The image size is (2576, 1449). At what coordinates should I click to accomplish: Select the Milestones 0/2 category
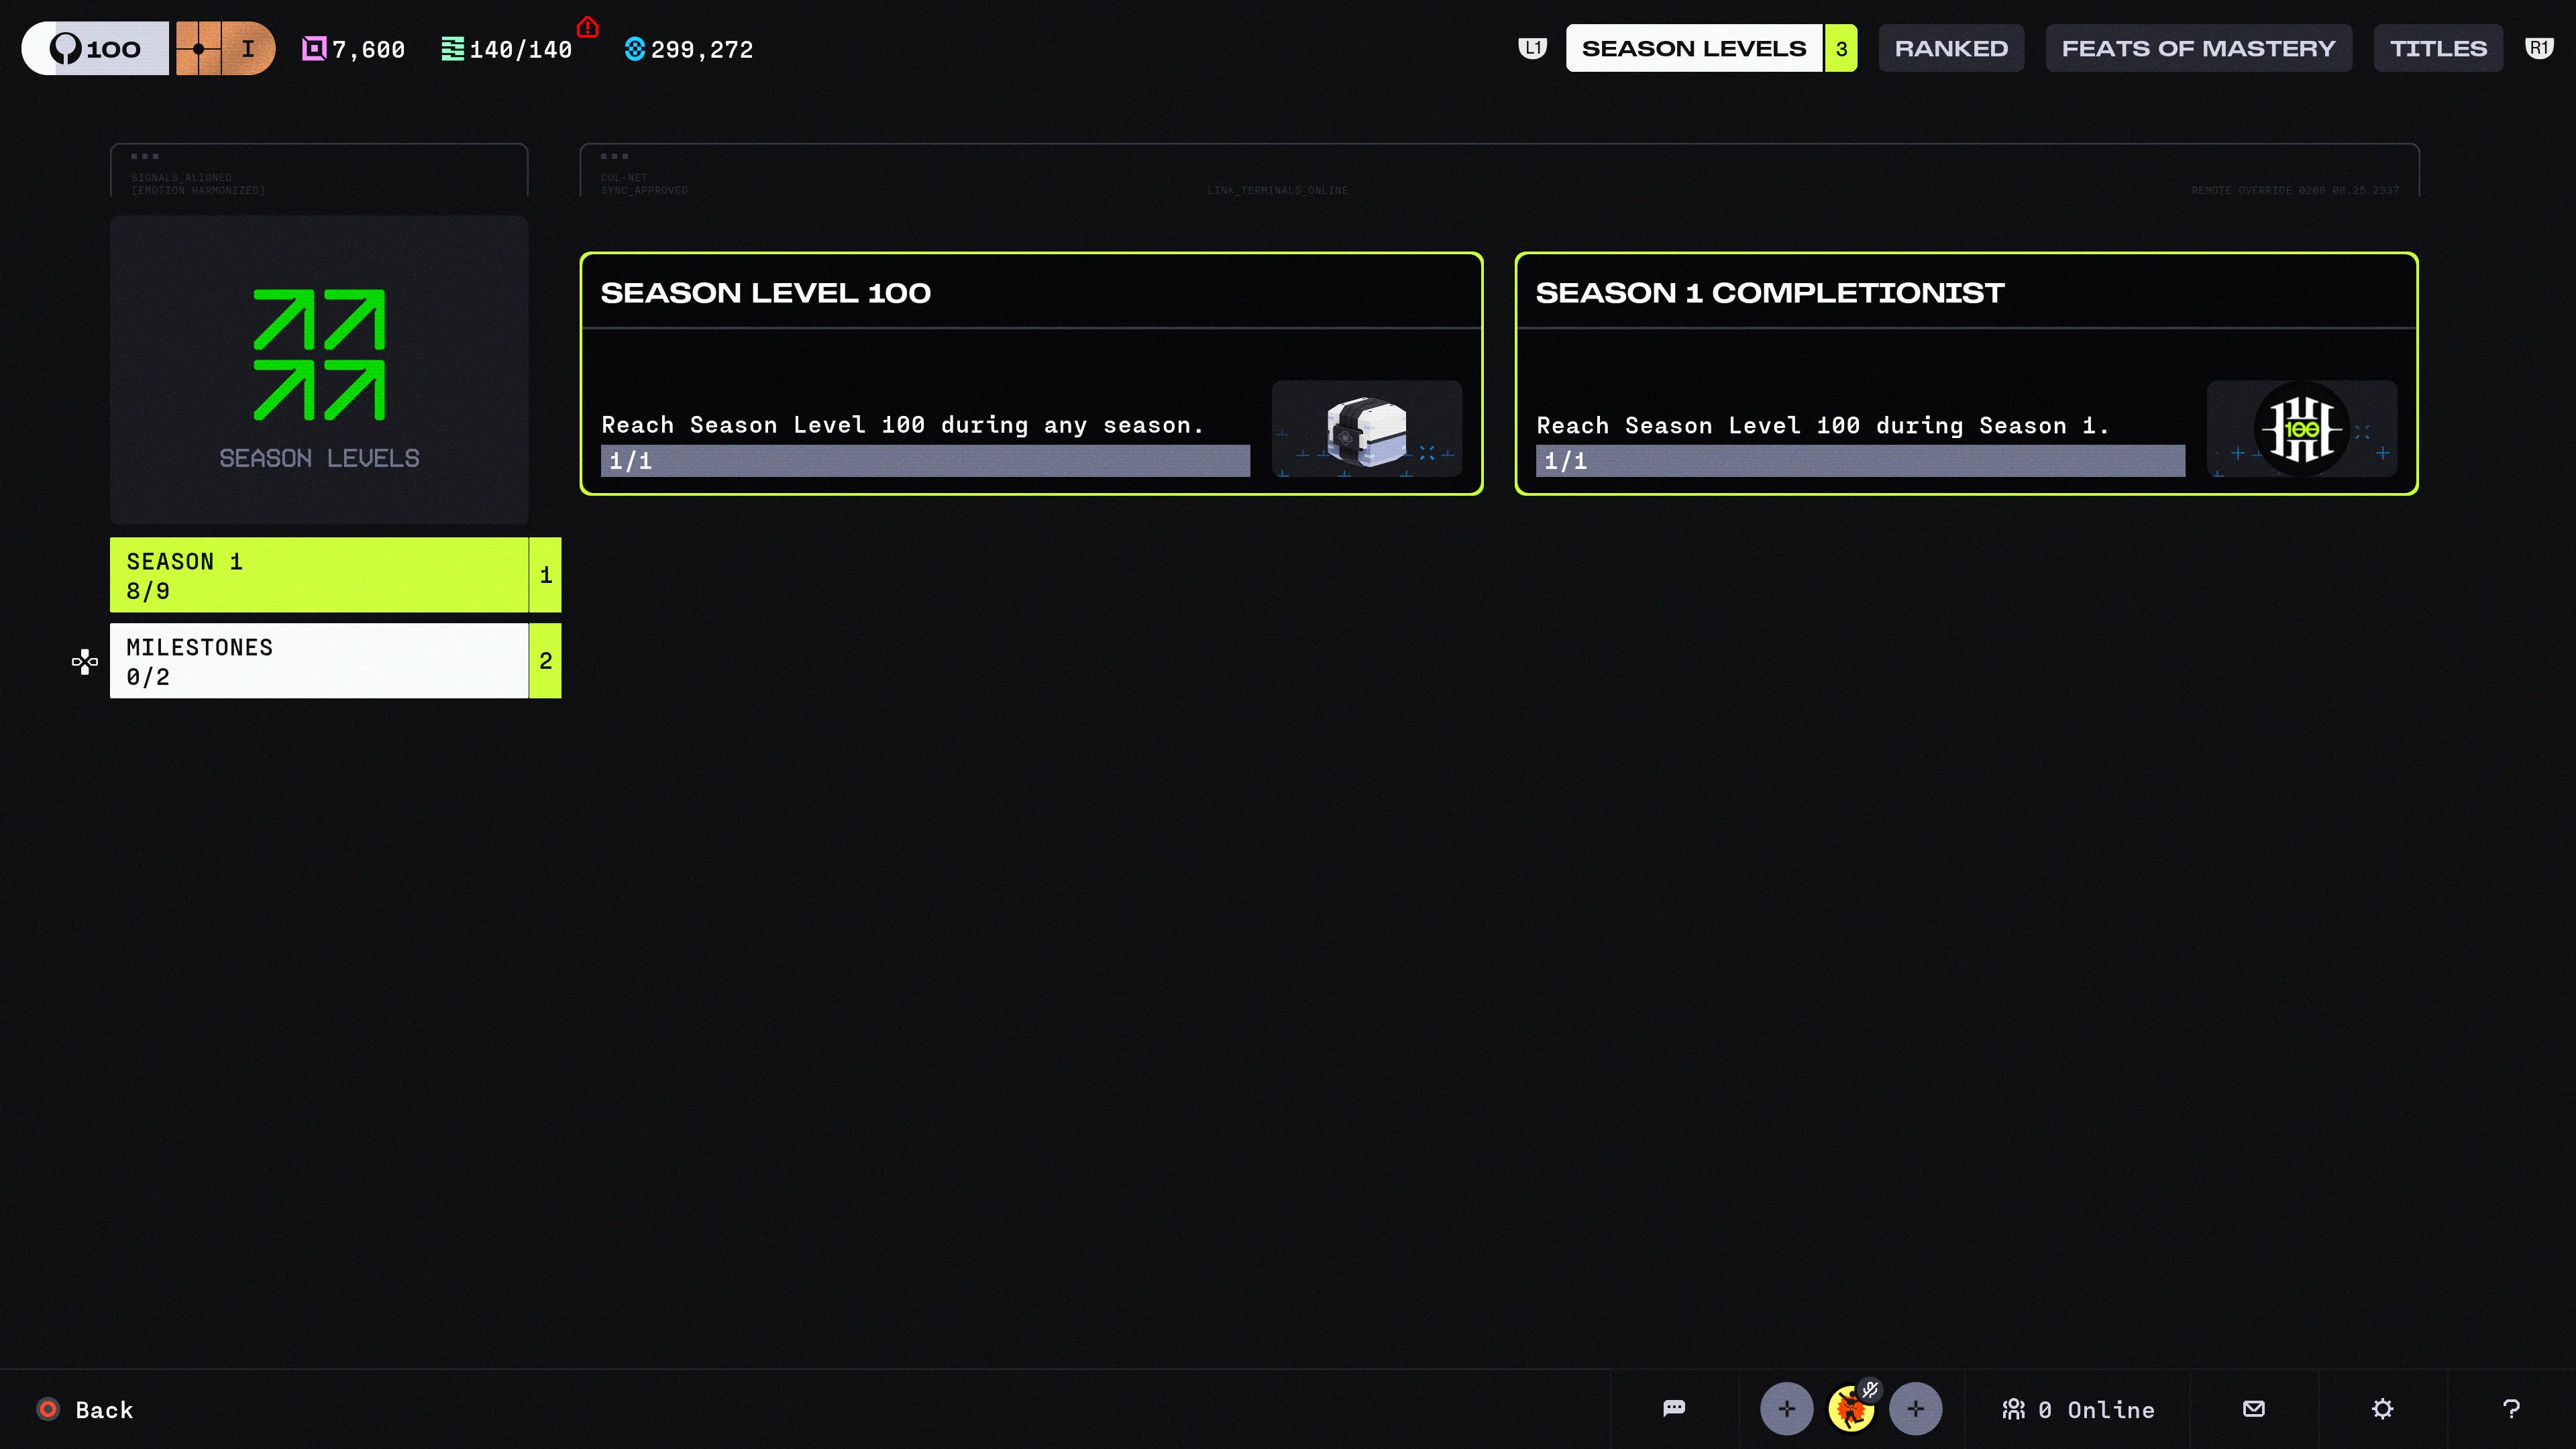click(335, 661)
